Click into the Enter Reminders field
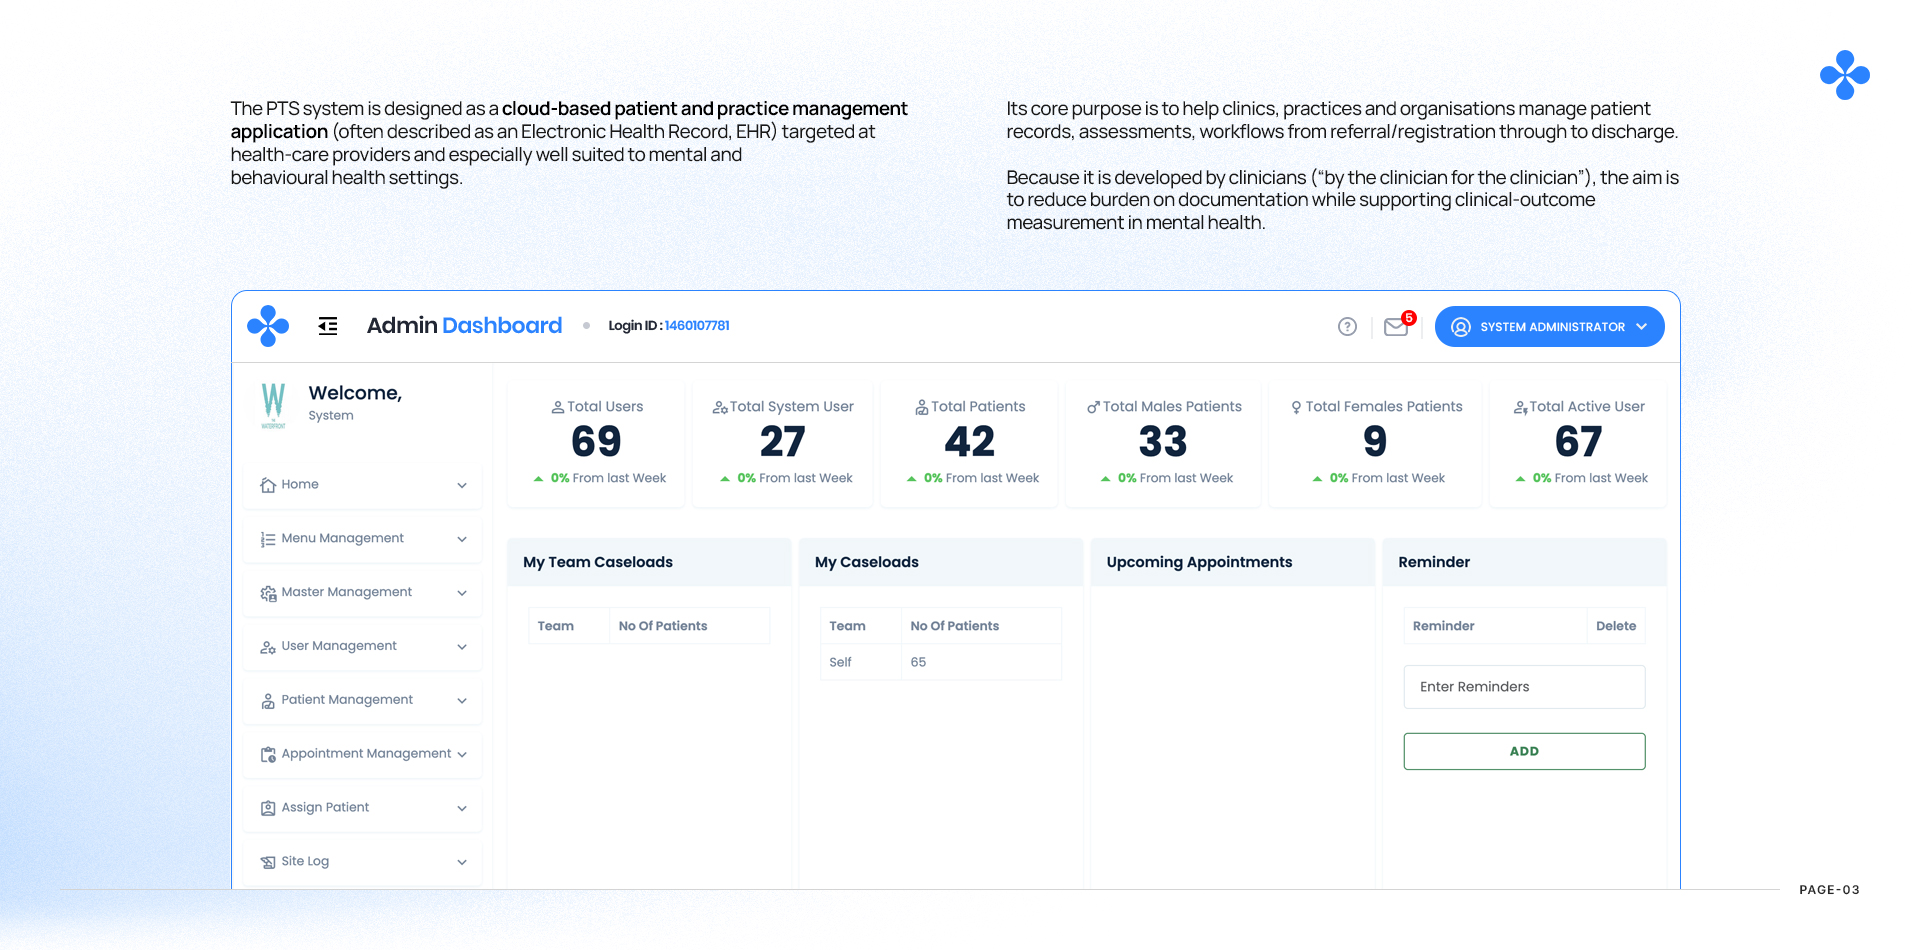1920x950 pixels. [x=1523, y=687]
